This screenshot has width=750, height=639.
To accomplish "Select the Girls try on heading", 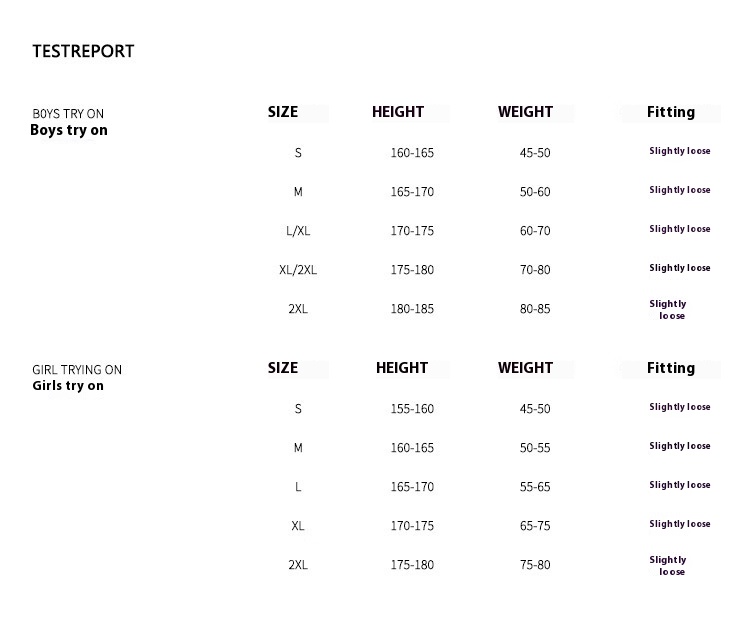I will tap(68, 386).
